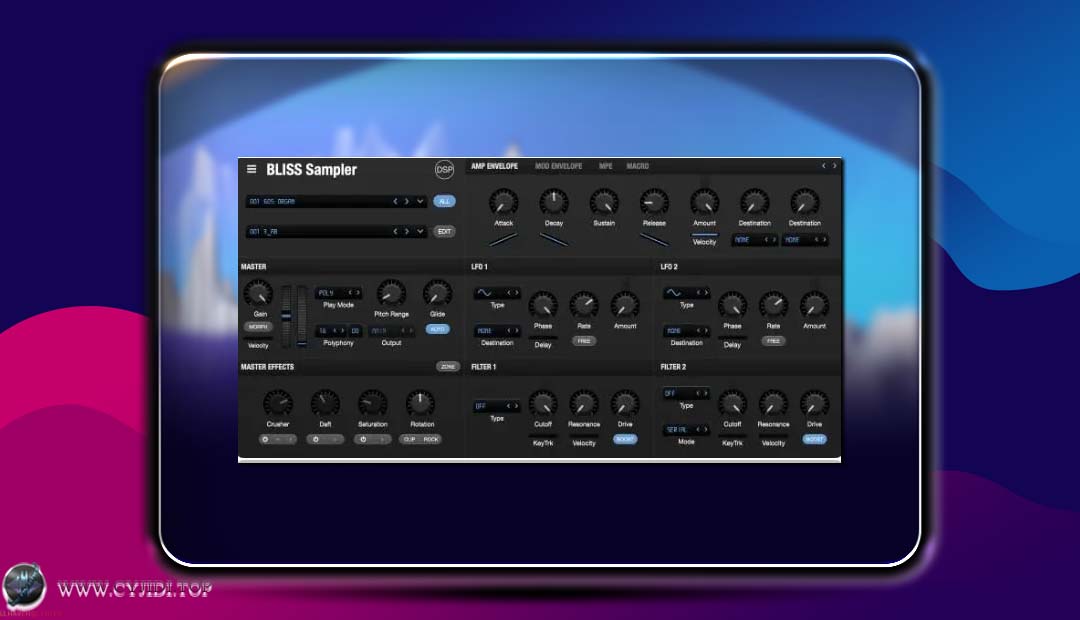
Task: Select ROCK in the Rotation mode switch
Action: pos(430,439)
